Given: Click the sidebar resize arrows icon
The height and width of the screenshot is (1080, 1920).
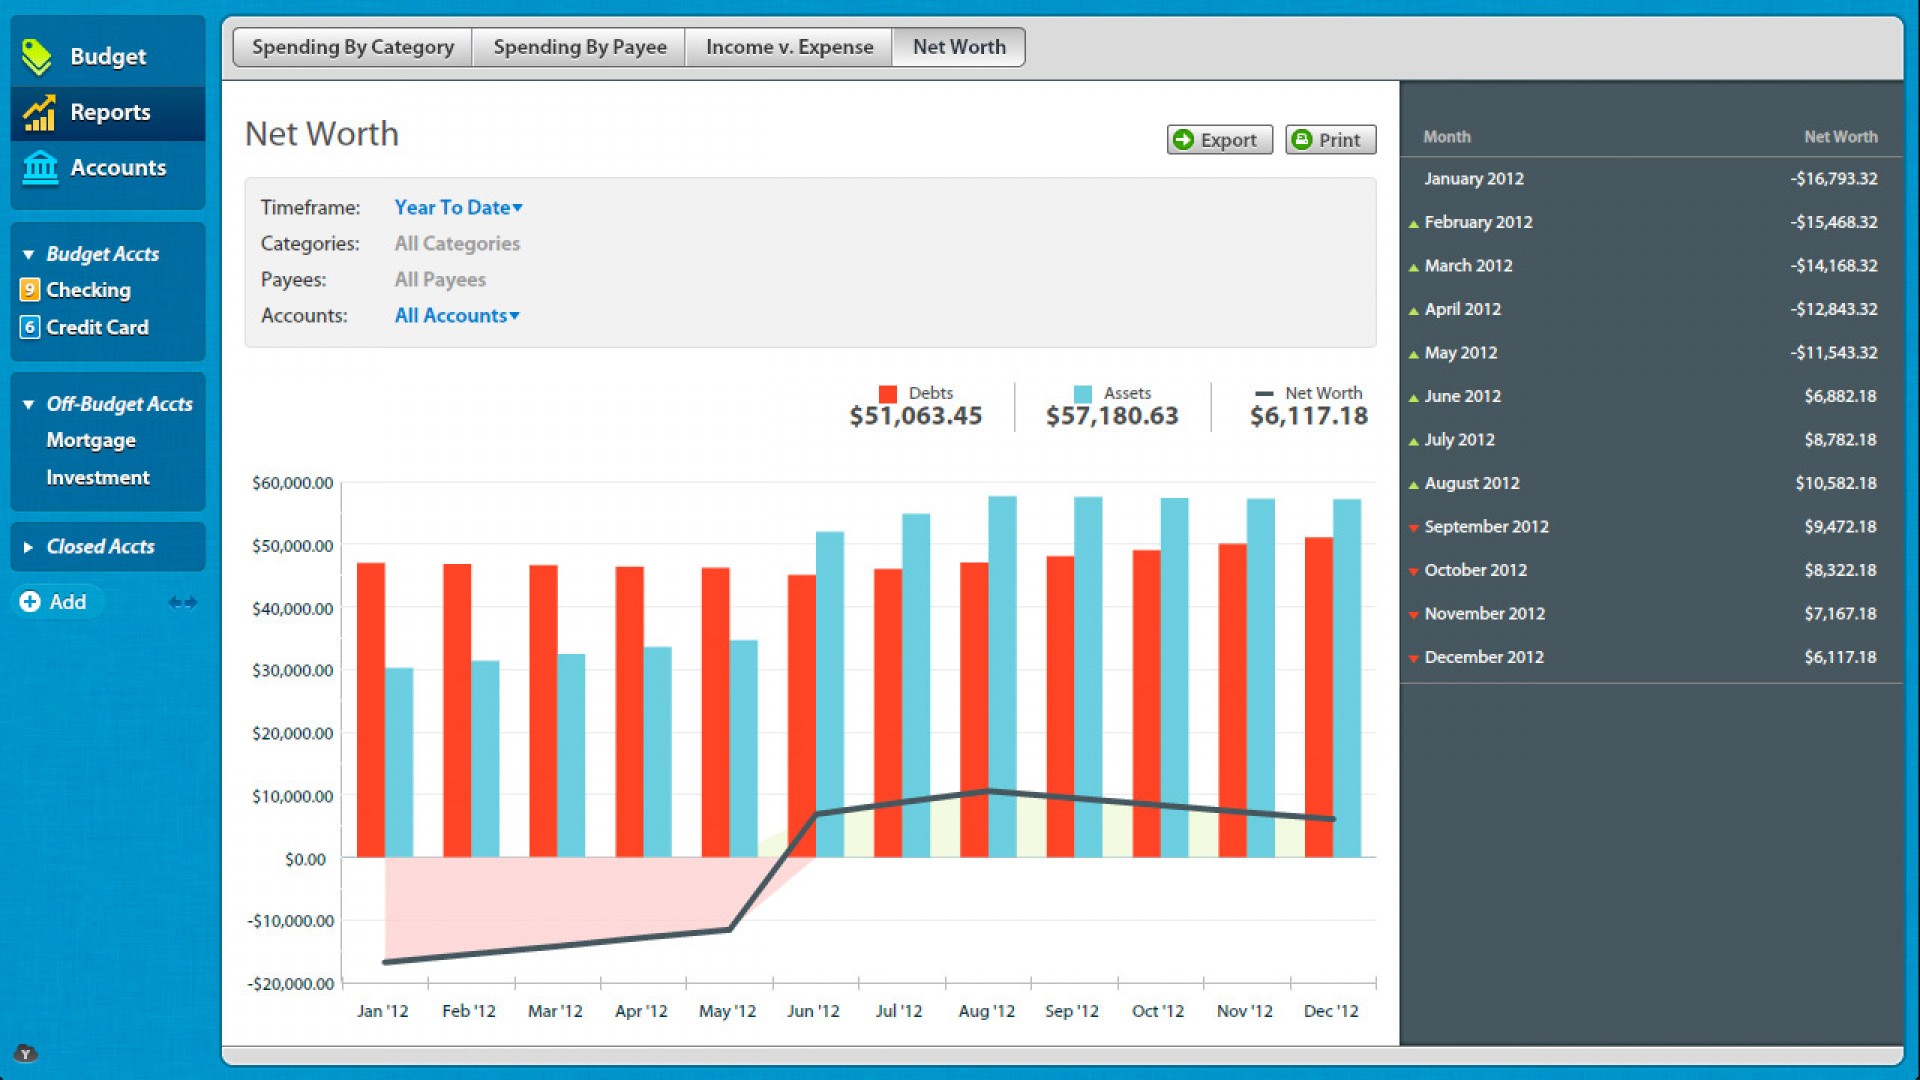Looking at the screenshot, I should click(182, 602).
